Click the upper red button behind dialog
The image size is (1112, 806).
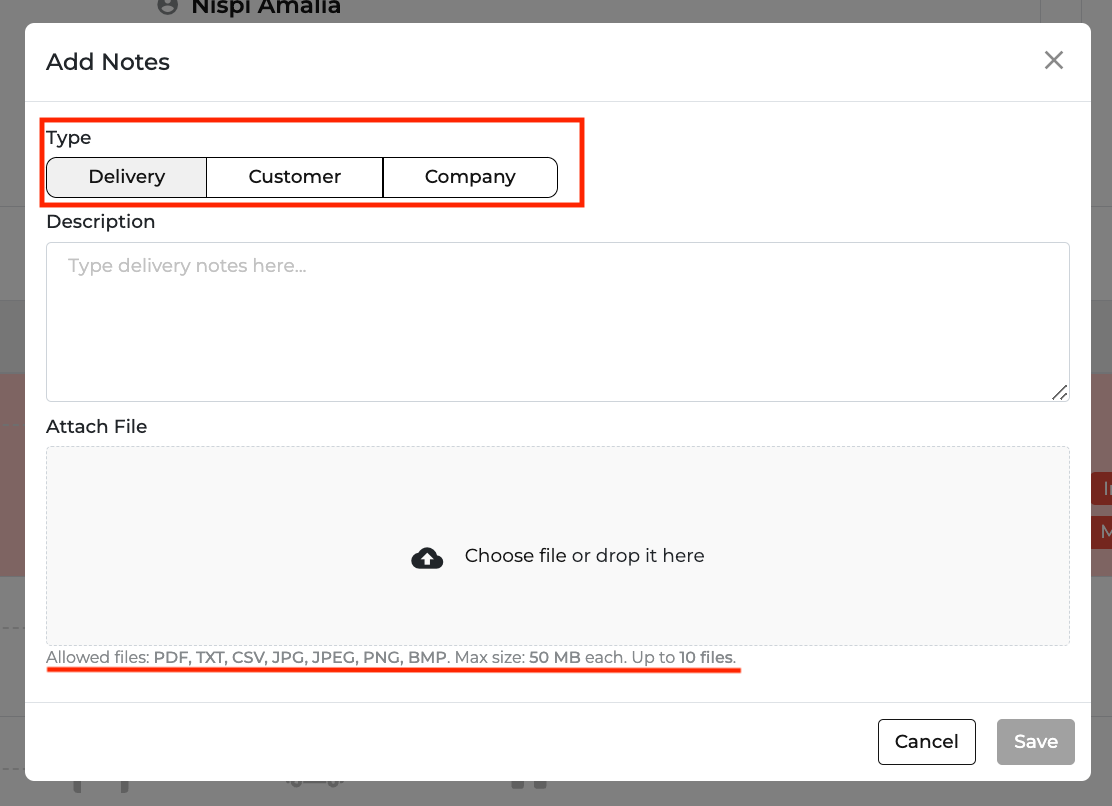(x=1103, y=489)
